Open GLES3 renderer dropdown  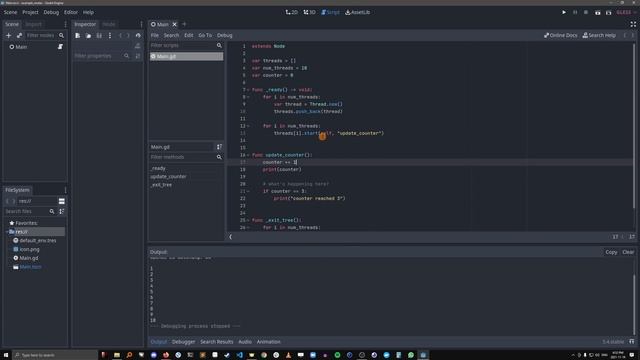pos(626,13)
